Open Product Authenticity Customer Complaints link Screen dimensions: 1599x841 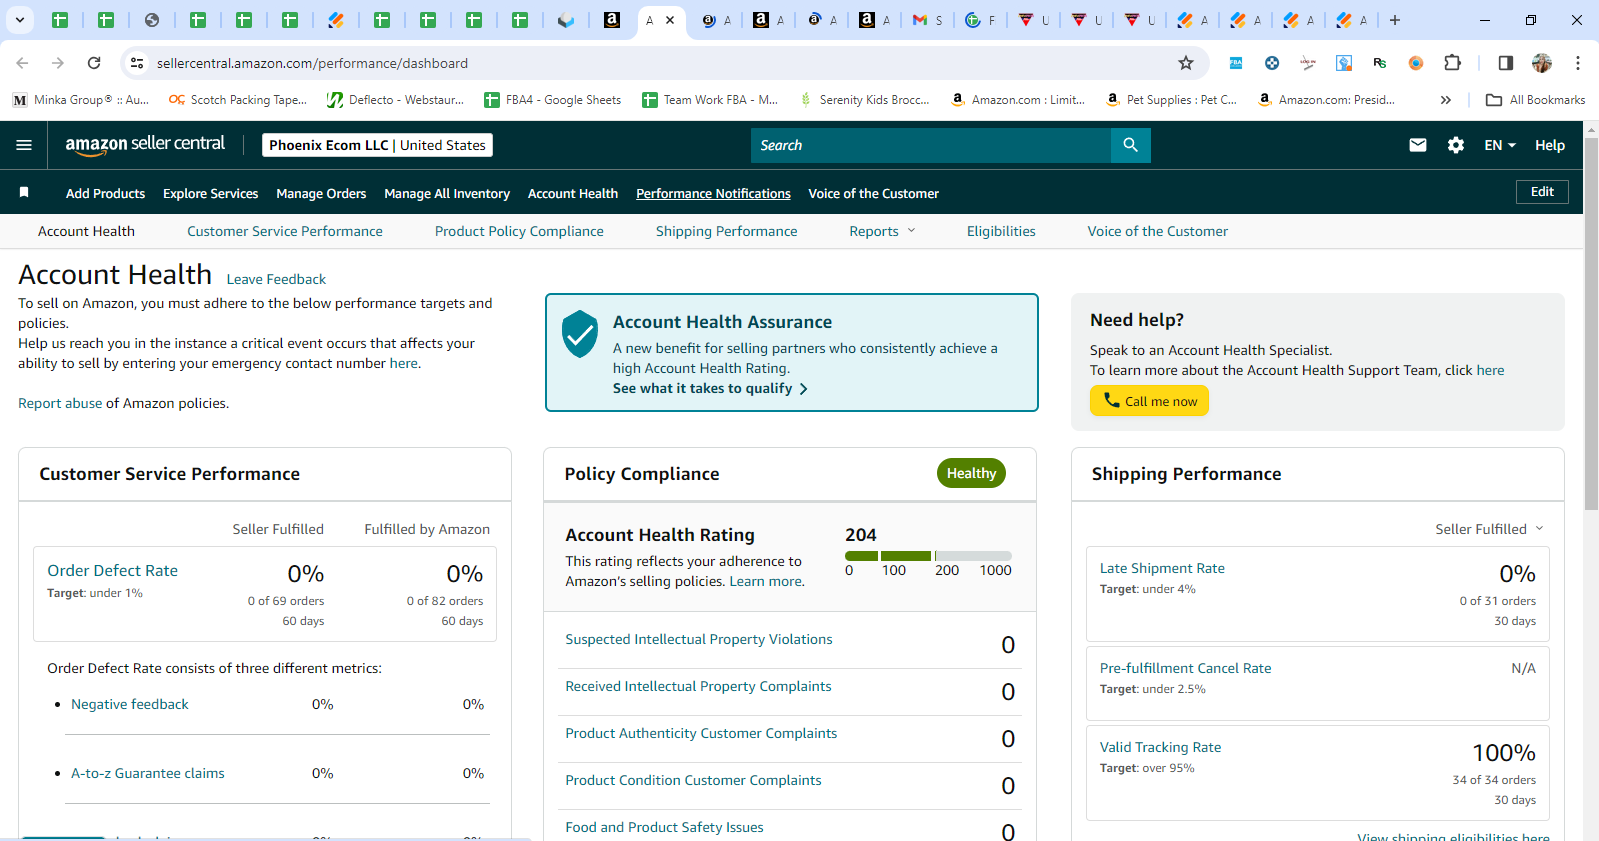tap(701, 733)
